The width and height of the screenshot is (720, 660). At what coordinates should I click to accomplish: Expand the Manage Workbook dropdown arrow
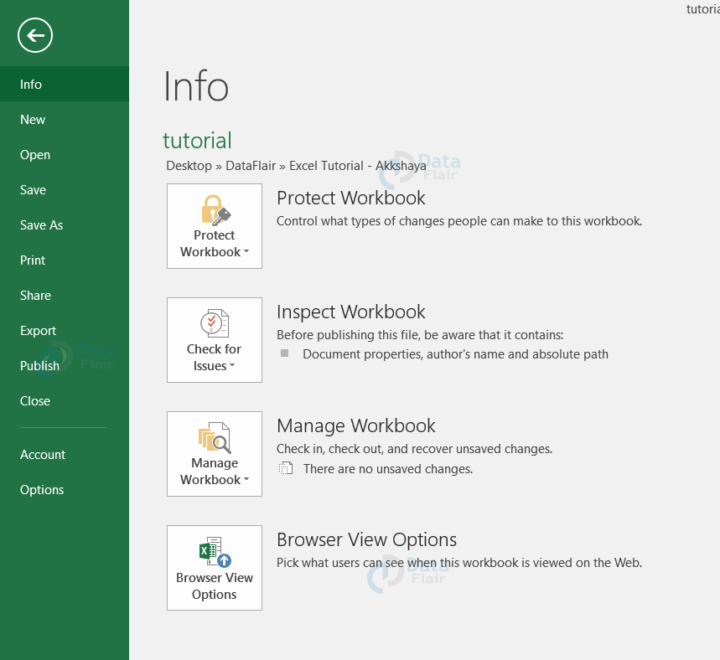tap(247, 479)
